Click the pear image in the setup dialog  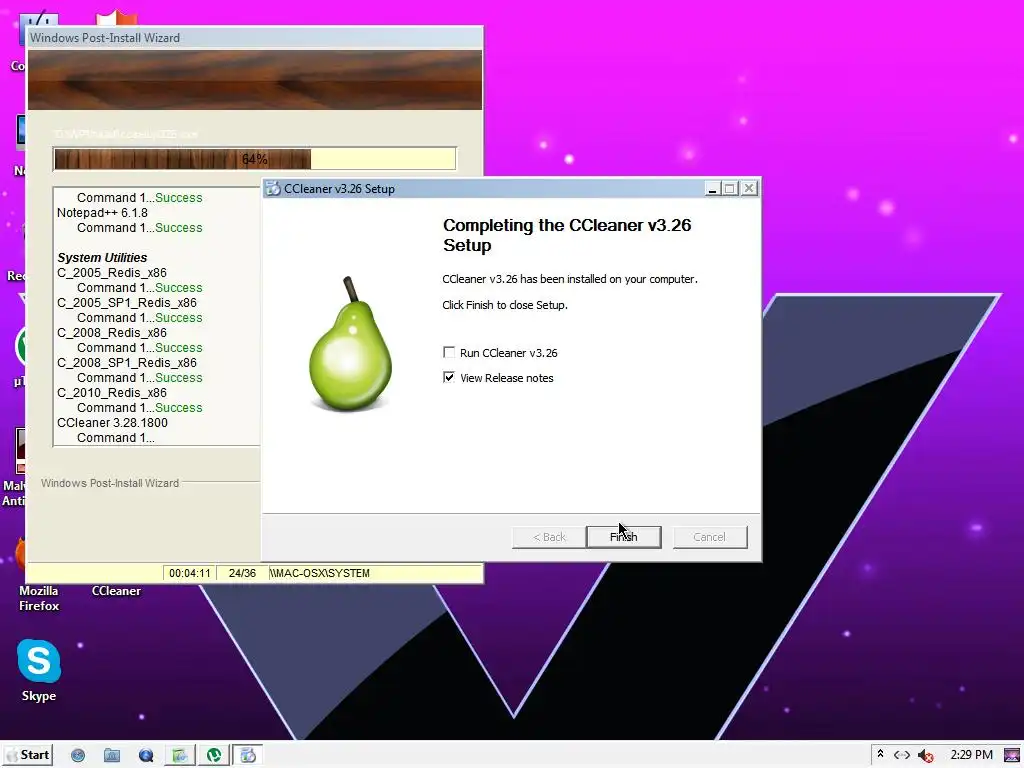pos(350,345)
